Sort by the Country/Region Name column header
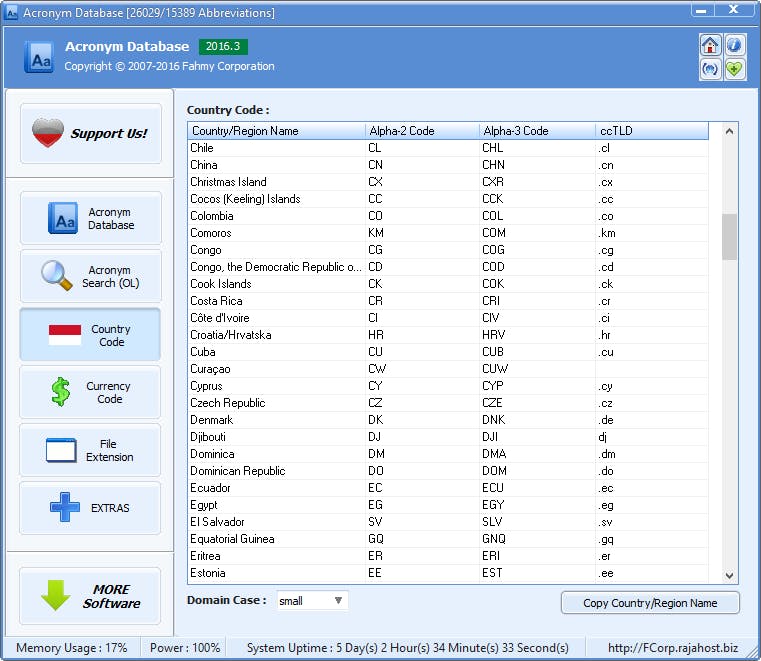The image size is (761, 661). point(276,131)
